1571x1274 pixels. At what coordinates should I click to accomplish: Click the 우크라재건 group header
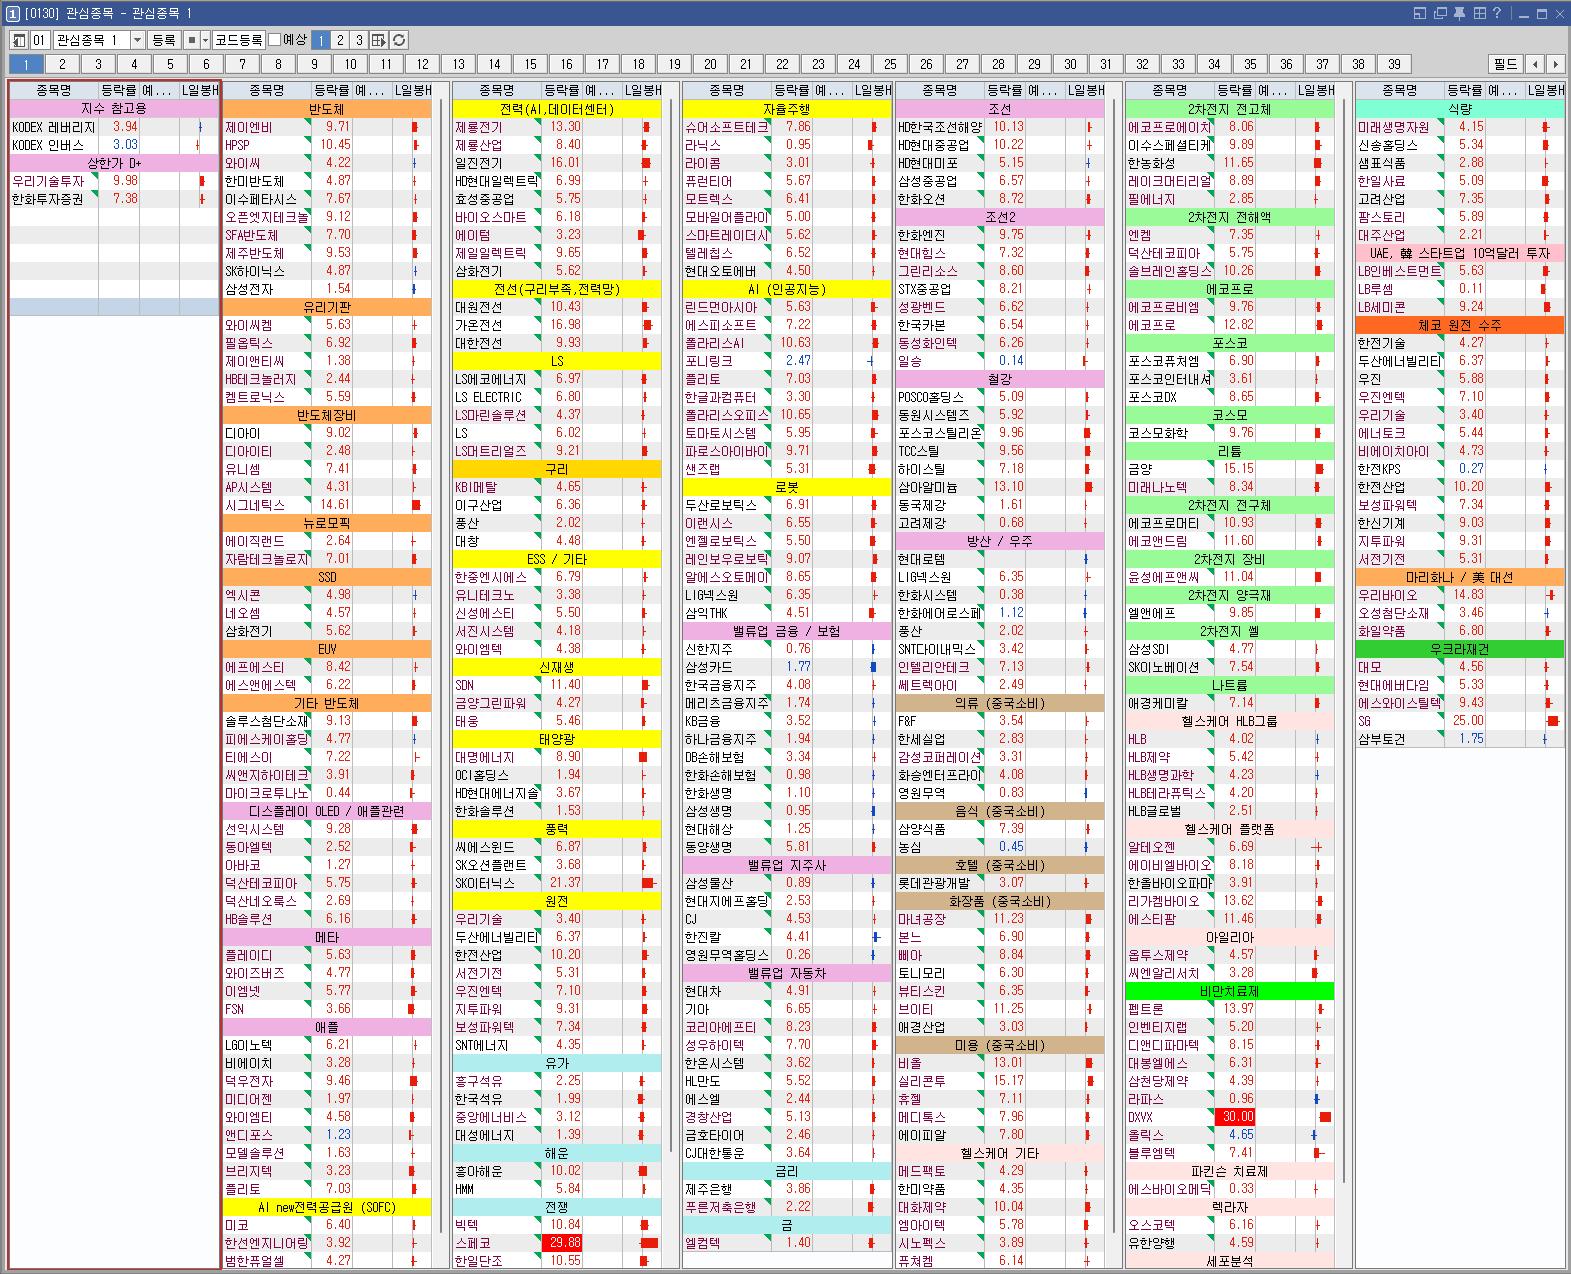coord(1460,649)
